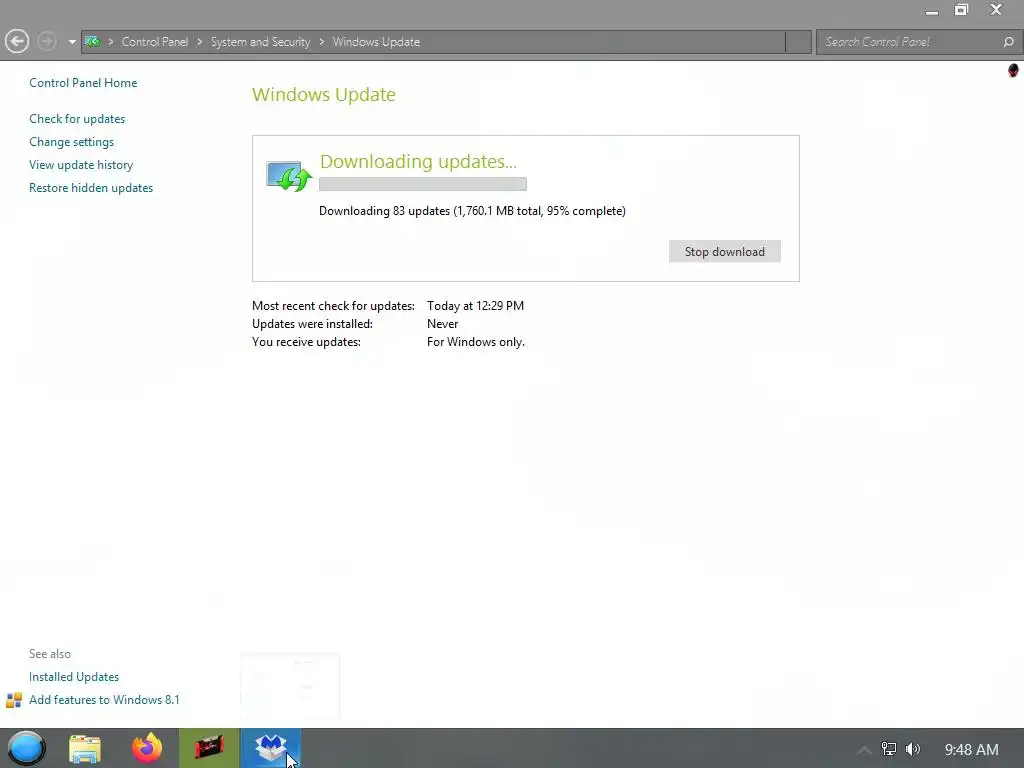Close the Windows Update window
1024x768 pixels.
tap(996, 10)
